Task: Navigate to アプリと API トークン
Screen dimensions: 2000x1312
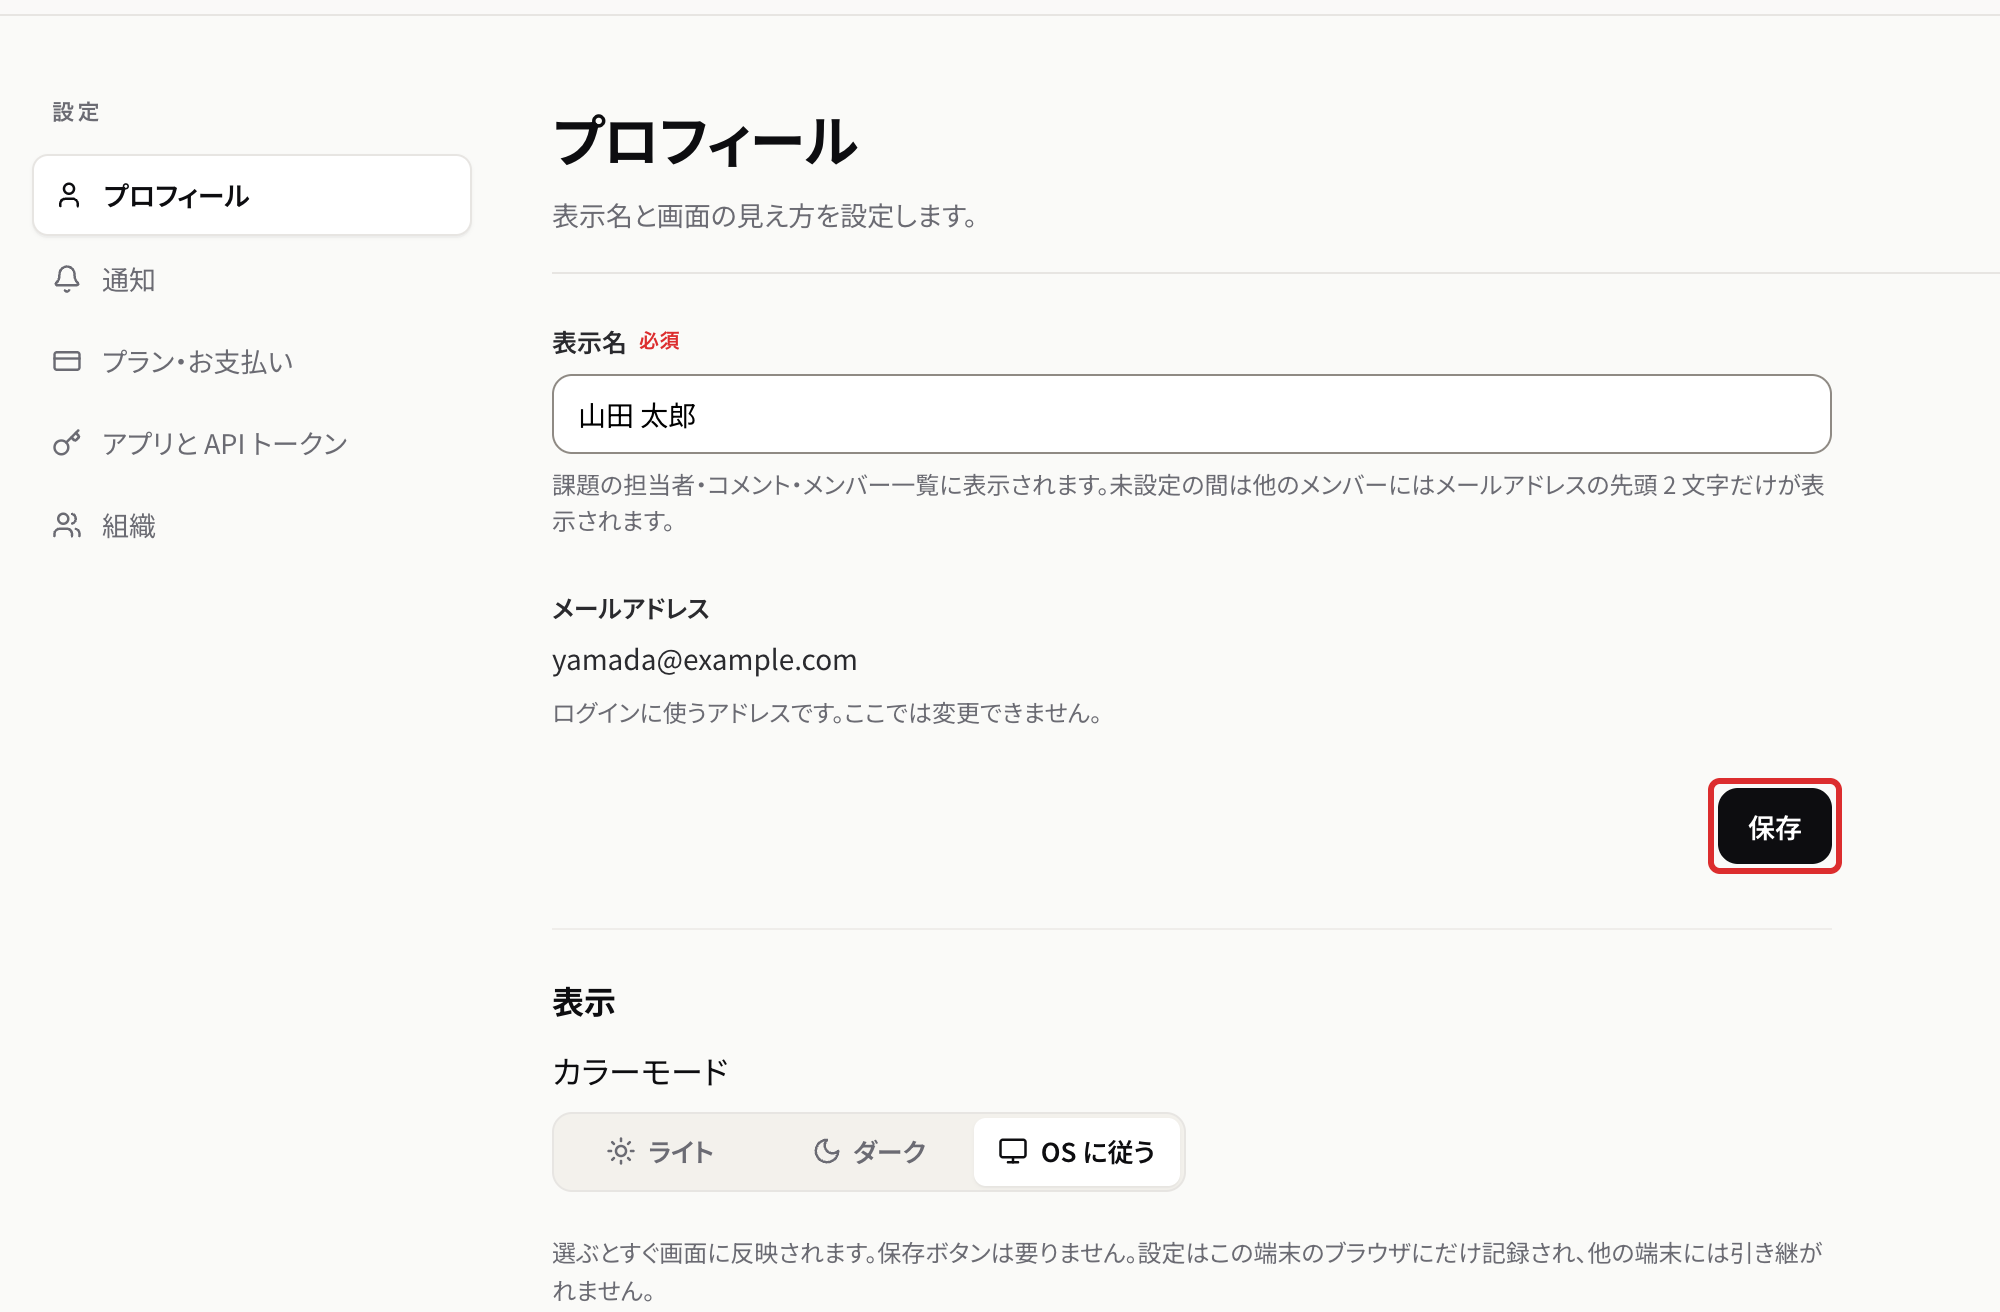Action: point(252,443)
